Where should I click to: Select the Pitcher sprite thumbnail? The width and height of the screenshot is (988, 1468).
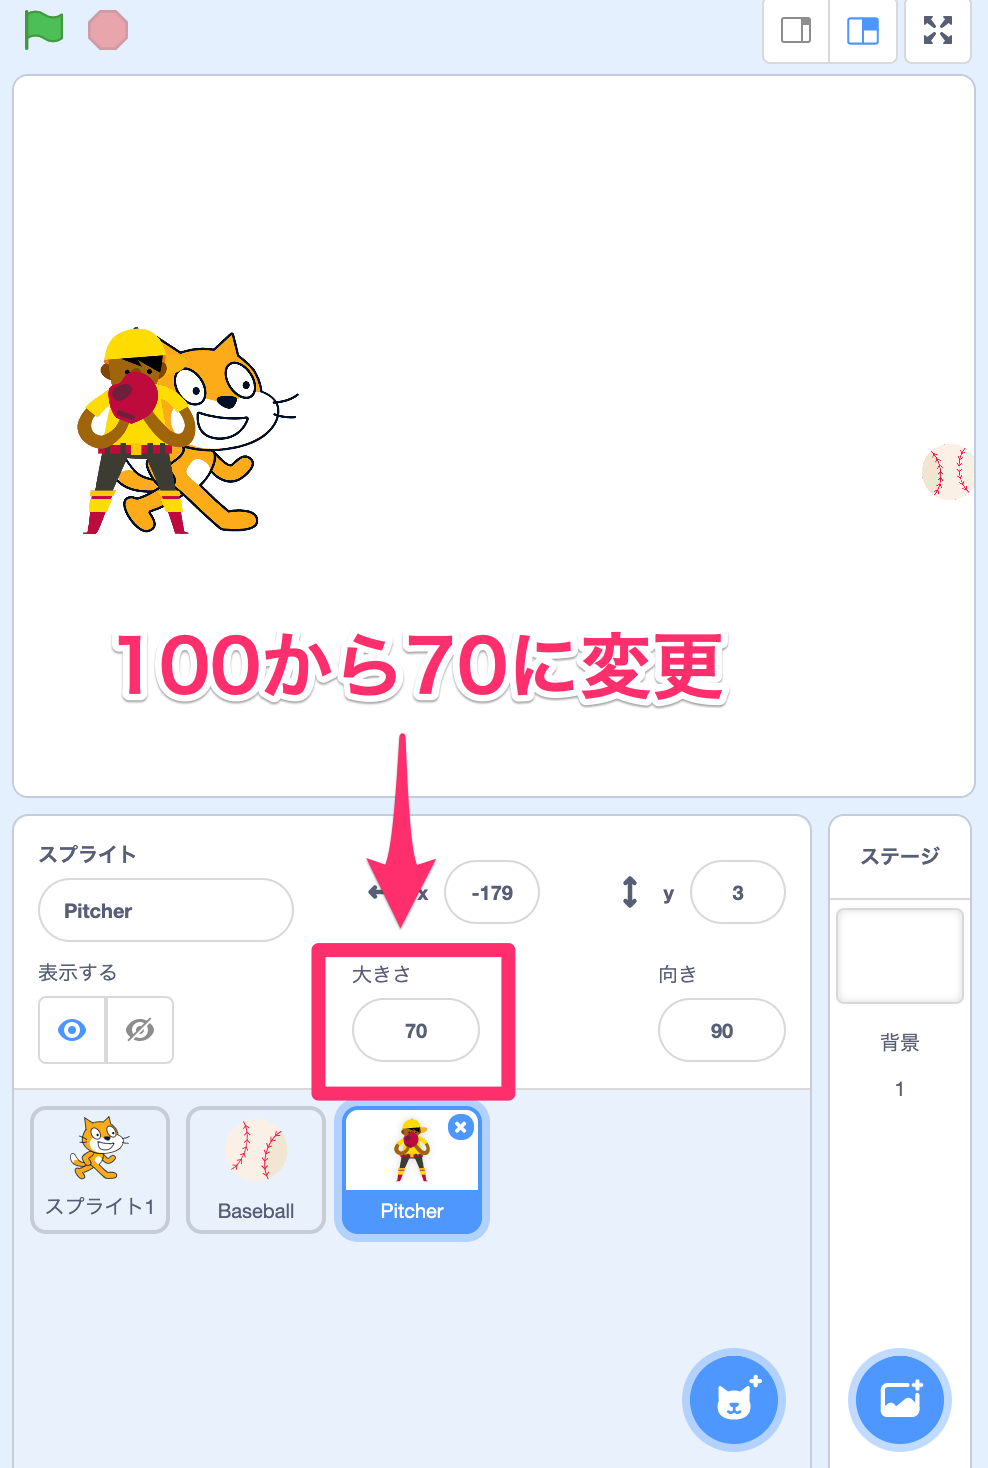pos(412,1171)
